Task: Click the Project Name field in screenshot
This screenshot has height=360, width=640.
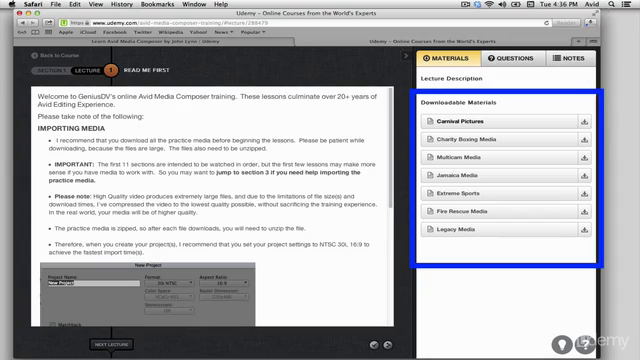Action: coord(93,283)
